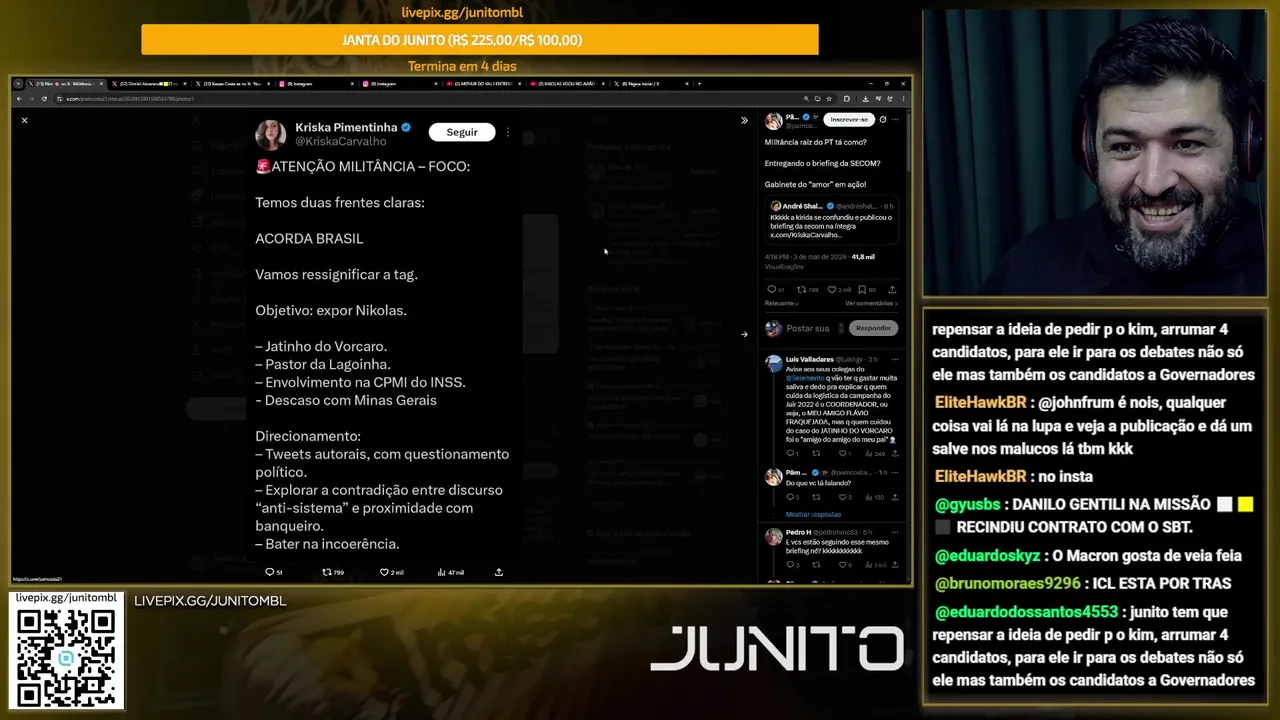Open a new browser tab with plus button
The height and width of the screenshot is (720, 1280).
click(699, 84)
